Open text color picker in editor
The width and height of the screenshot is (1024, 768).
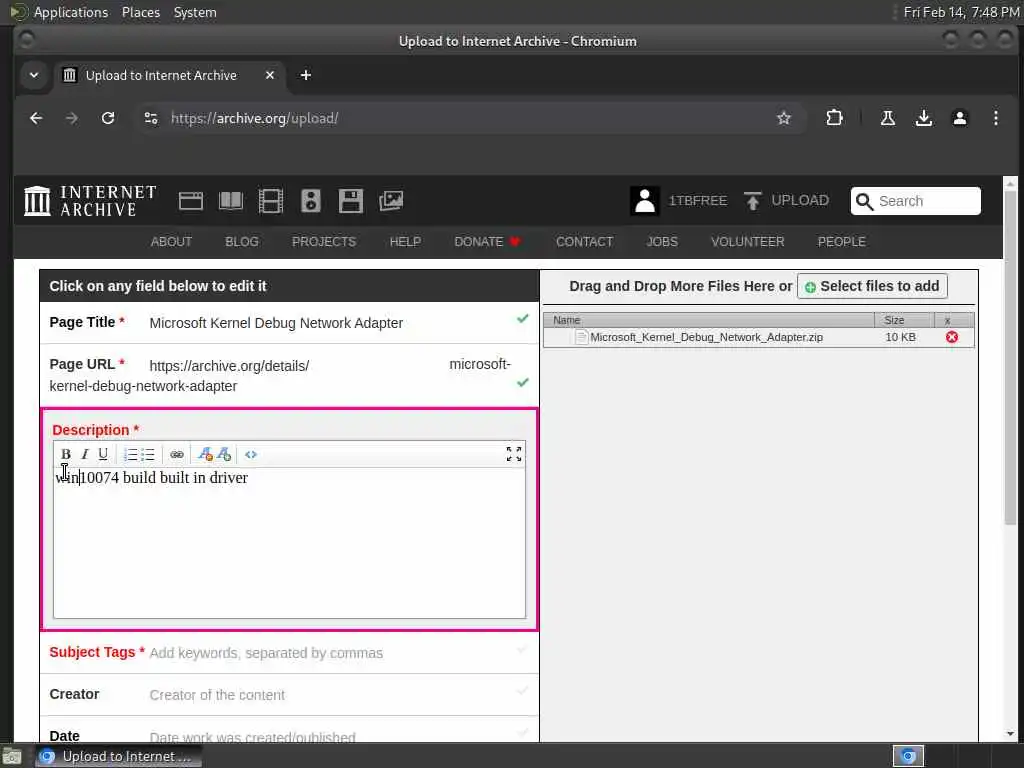(205, 454)
